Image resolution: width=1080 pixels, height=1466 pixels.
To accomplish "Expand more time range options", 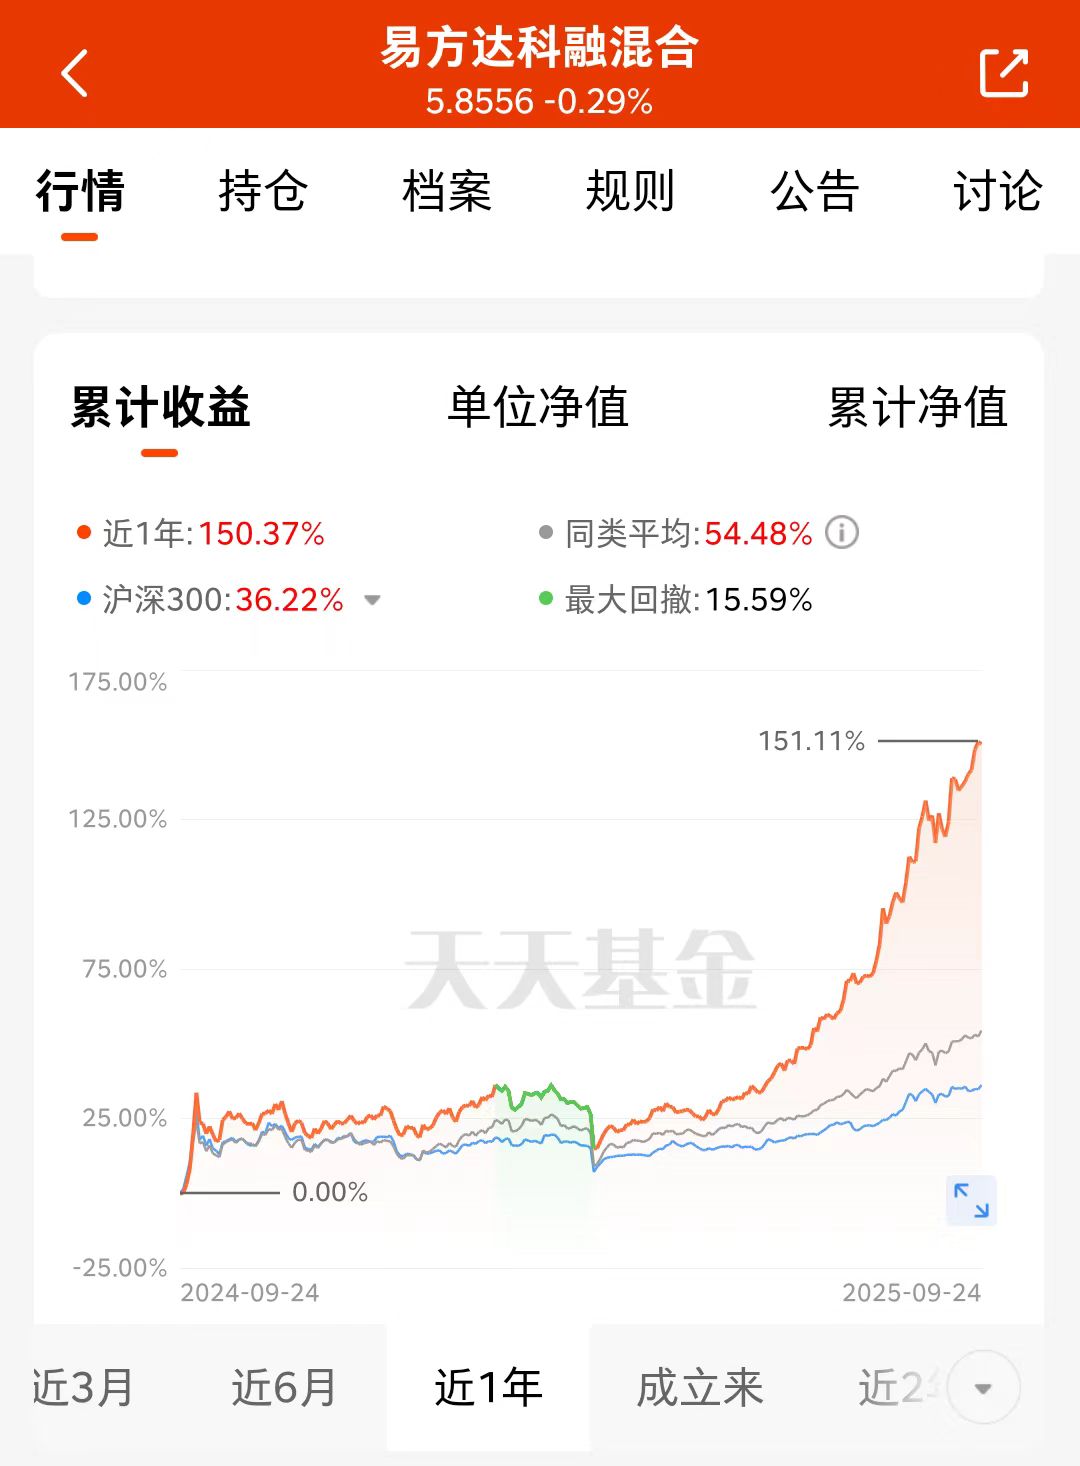I will coord(983,1388).
